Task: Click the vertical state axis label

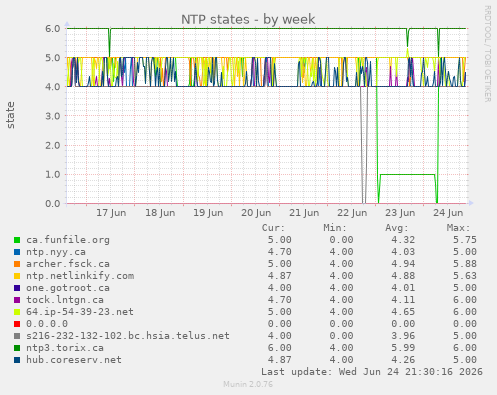Action: (x=11, y=115)
